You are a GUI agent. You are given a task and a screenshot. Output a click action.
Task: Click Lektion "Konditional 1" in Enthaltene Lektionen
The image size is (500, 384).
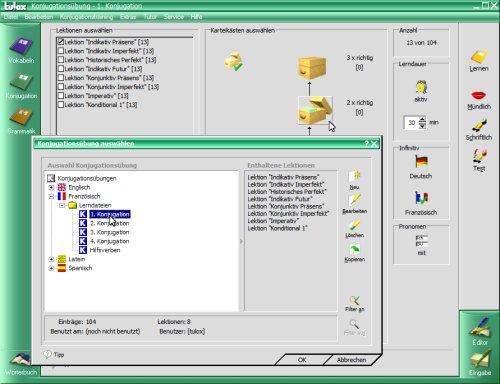click(x=277, y=228)
